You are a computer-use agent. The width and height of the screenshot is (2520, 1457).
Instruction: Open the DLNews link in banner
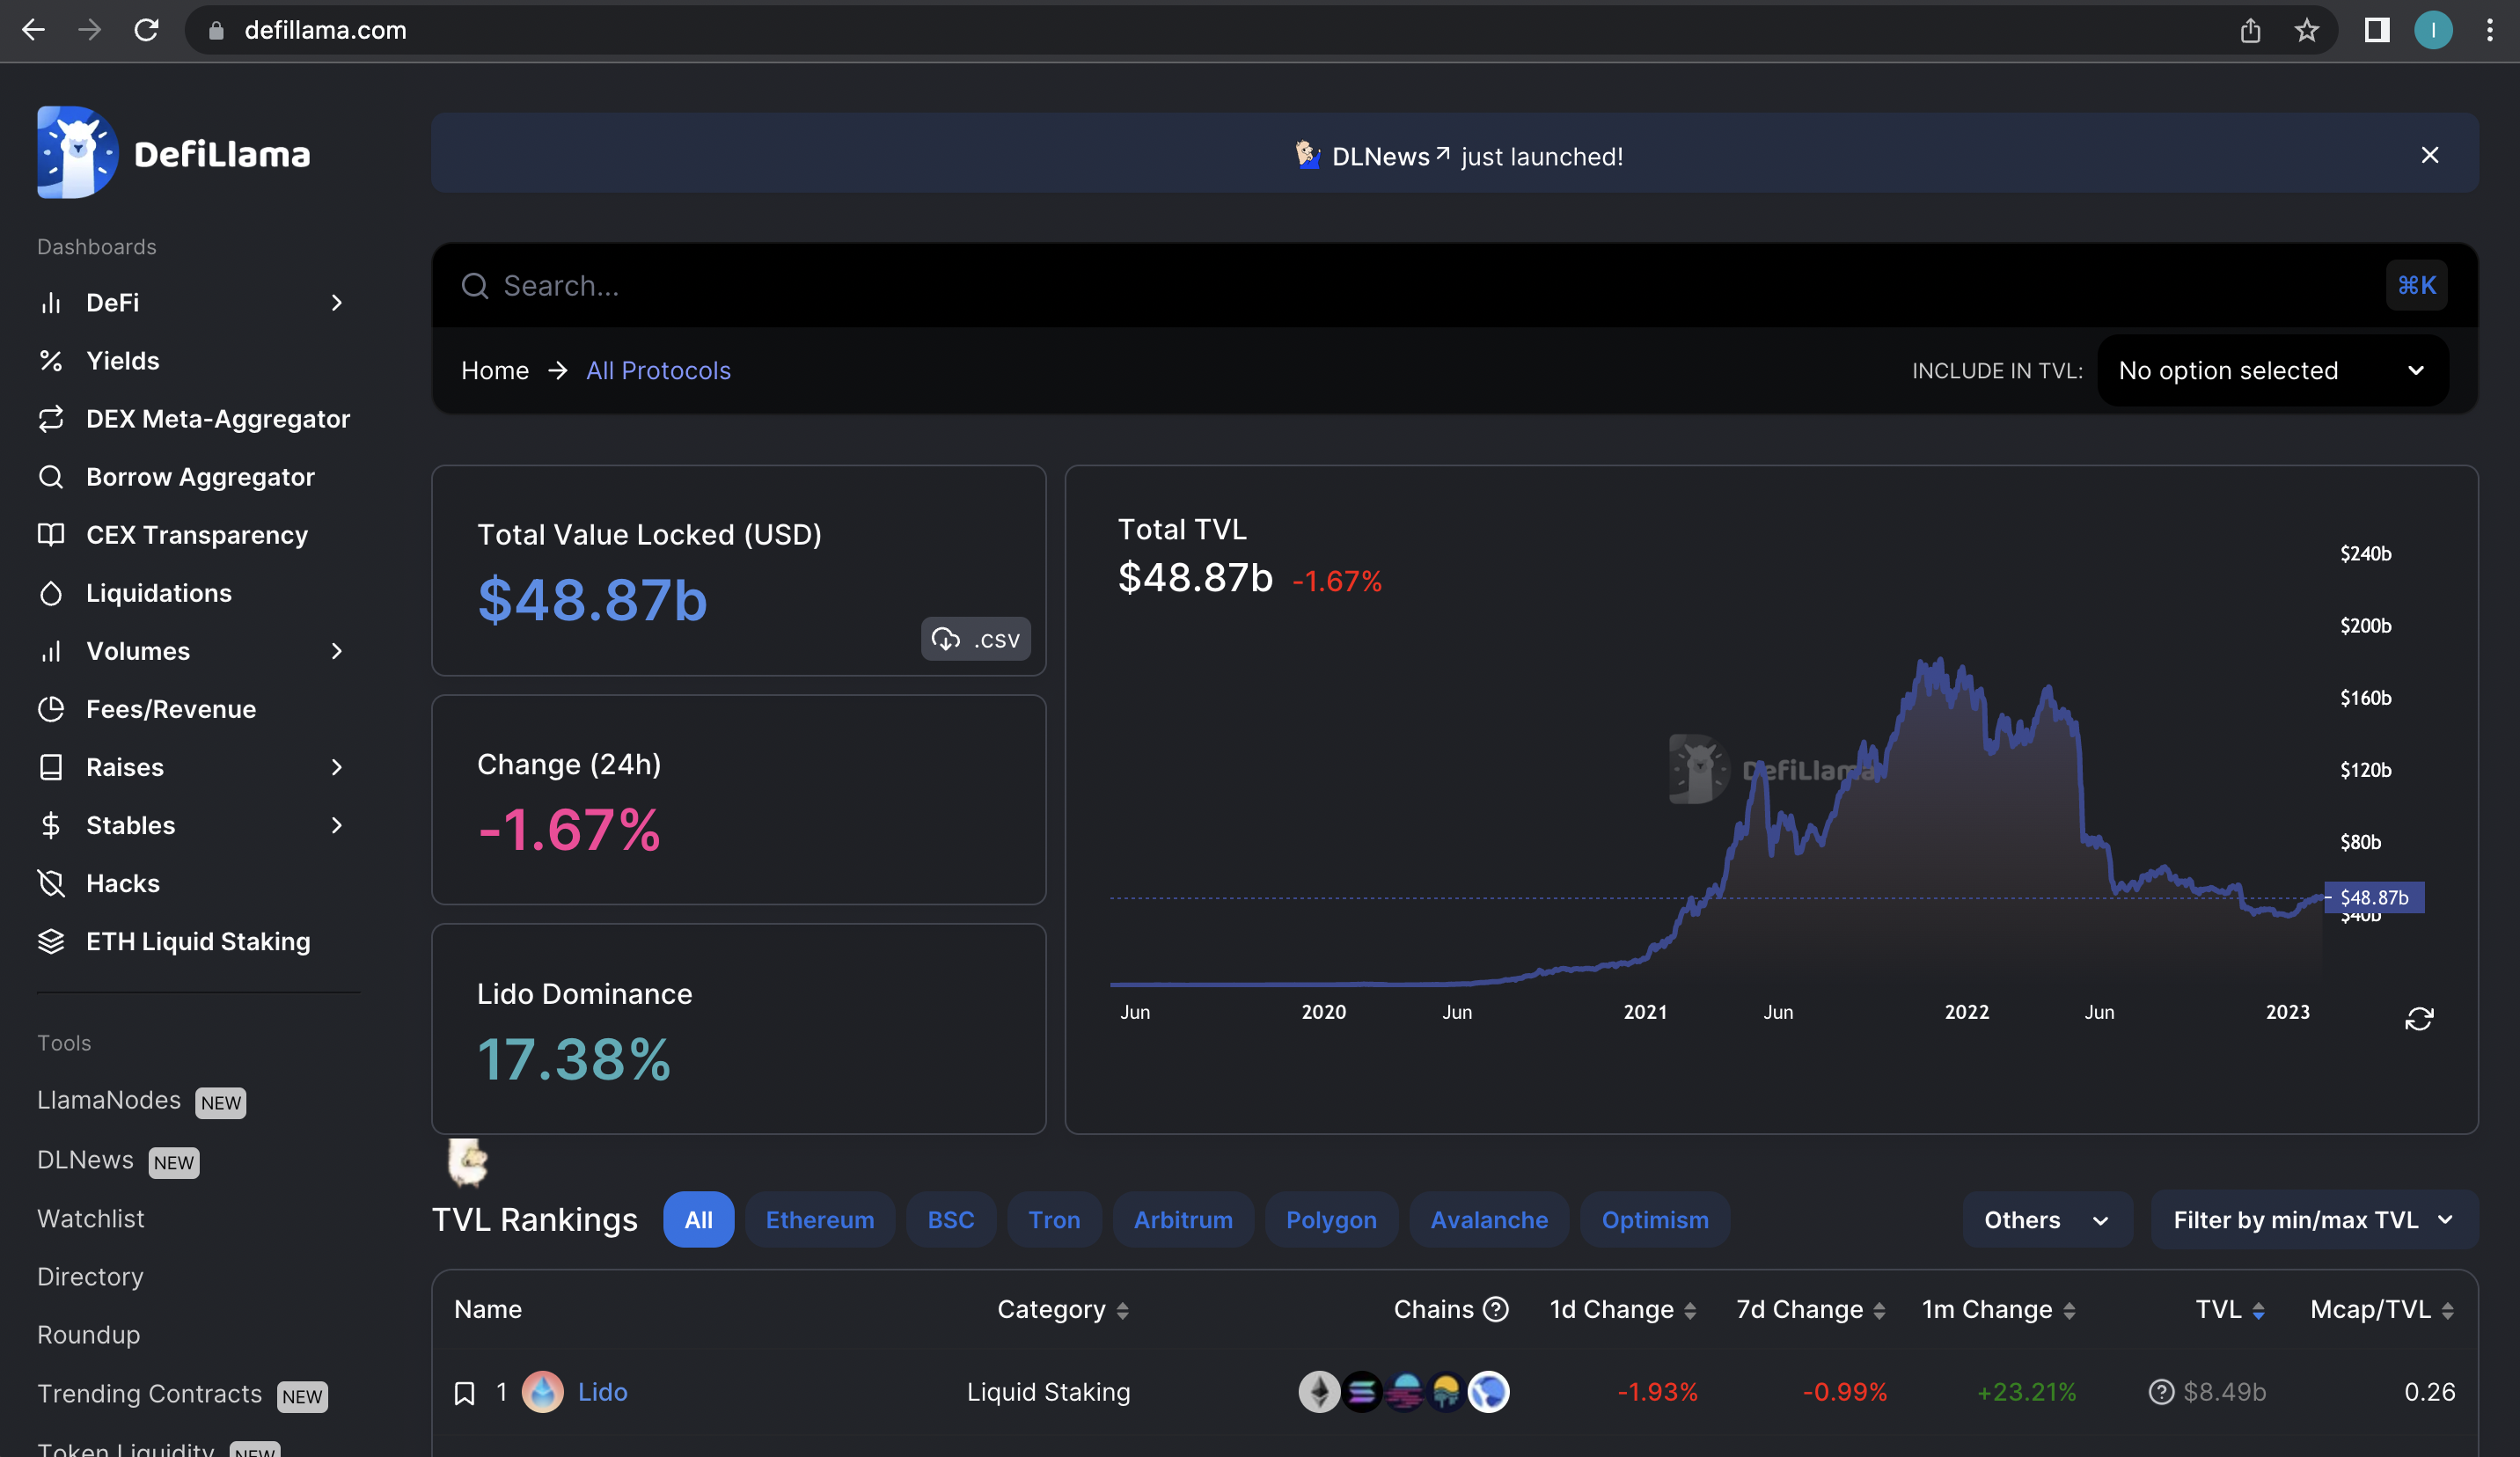click(1390, 157)
